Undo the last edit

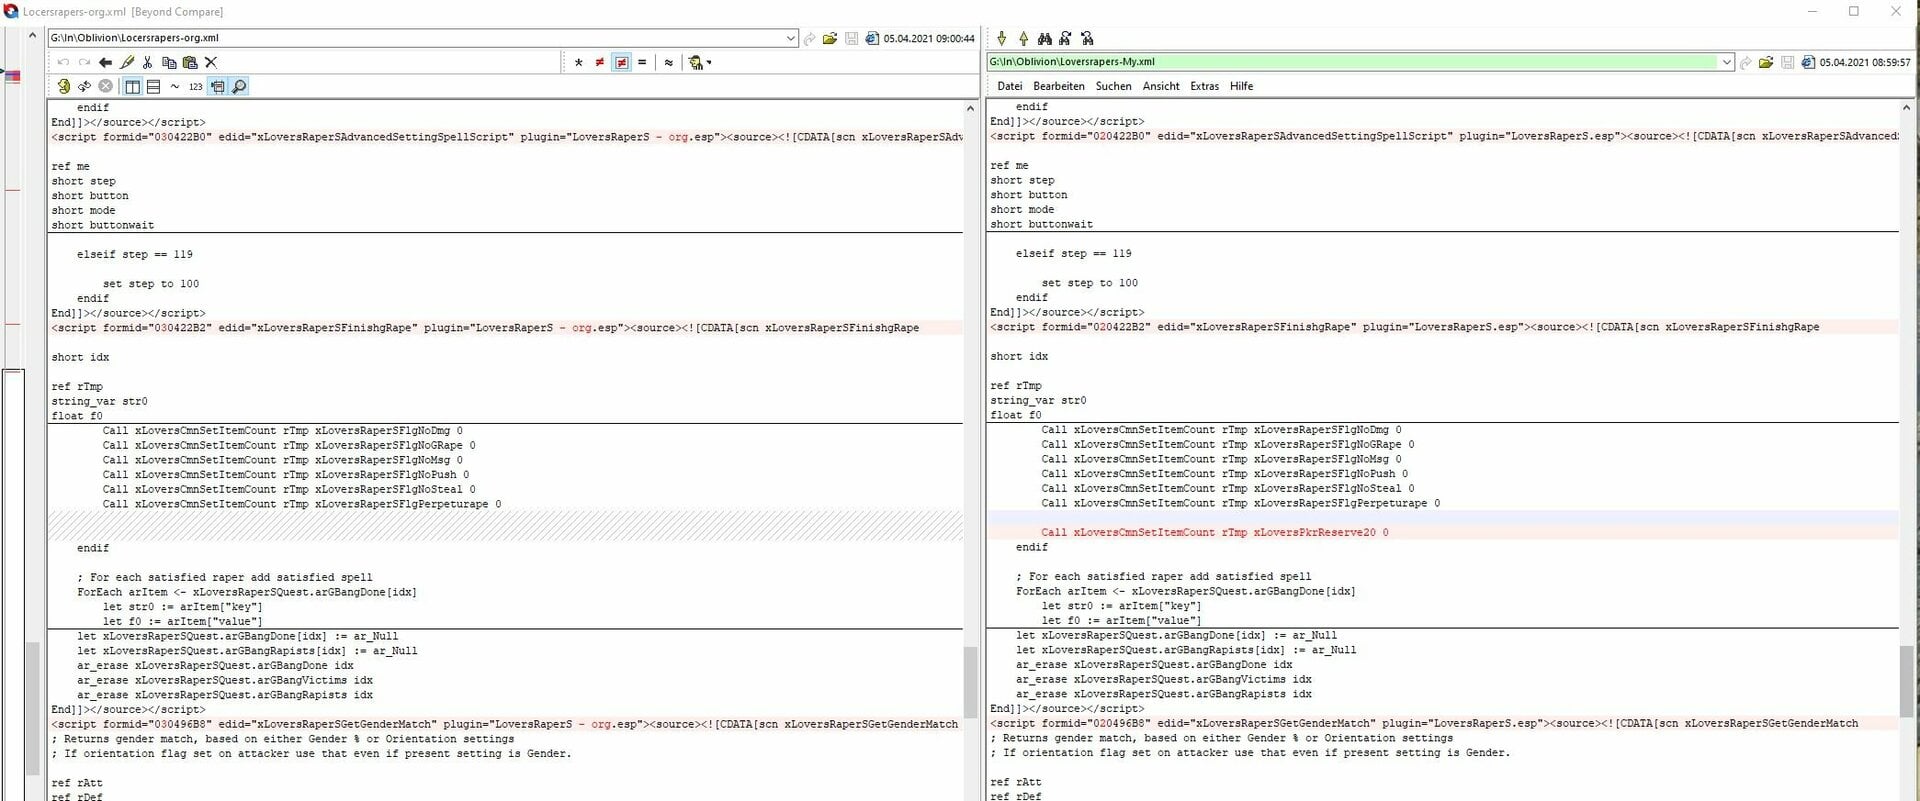(x=63, y=62)
